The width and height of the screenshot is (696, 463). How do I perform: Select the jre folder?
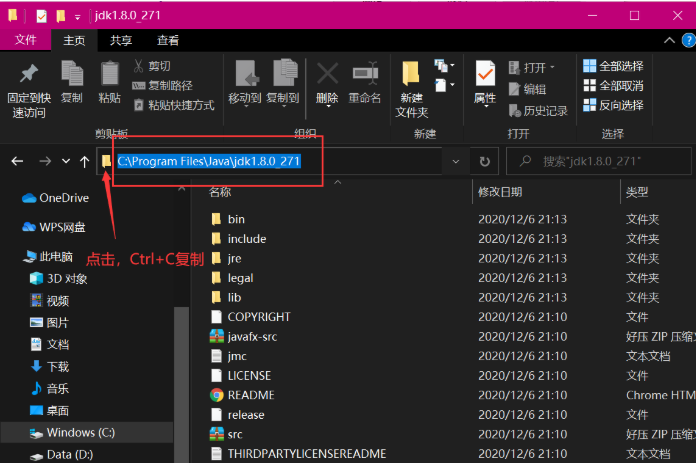click(x=226, y=258)
